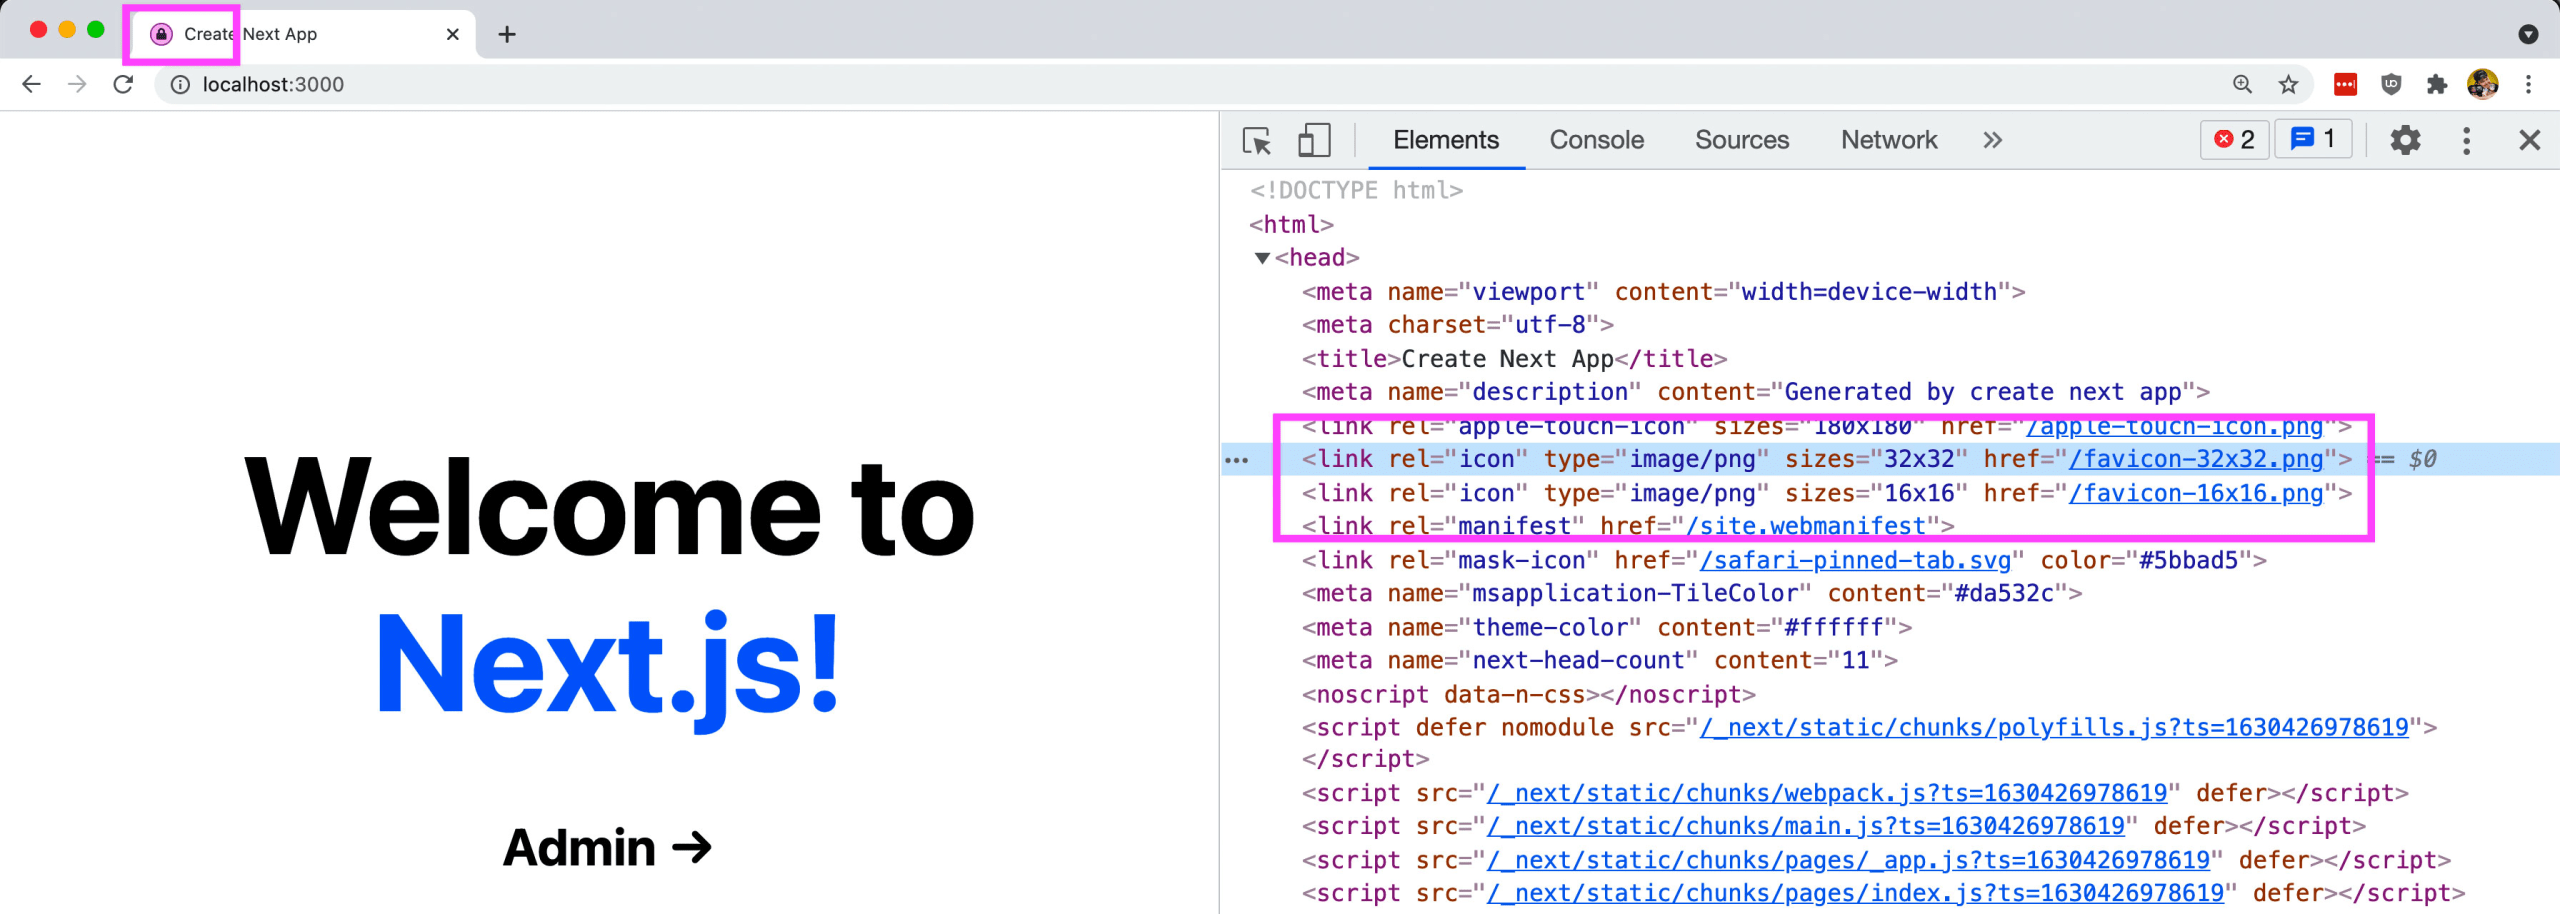The image size is (2560, 914).
Task: Select the next-head-count meta node
Action: point(1599,661)
